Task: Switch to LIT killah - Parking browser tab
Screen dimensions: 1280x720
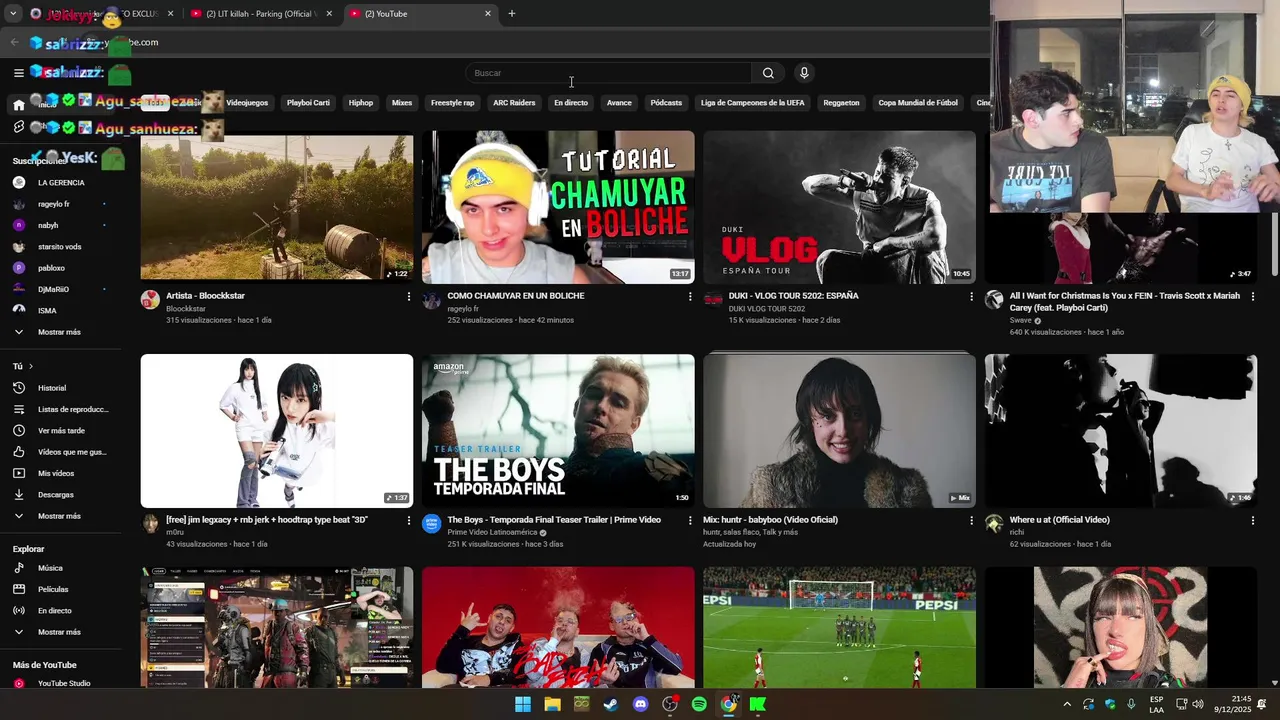Action: [260, 14]
